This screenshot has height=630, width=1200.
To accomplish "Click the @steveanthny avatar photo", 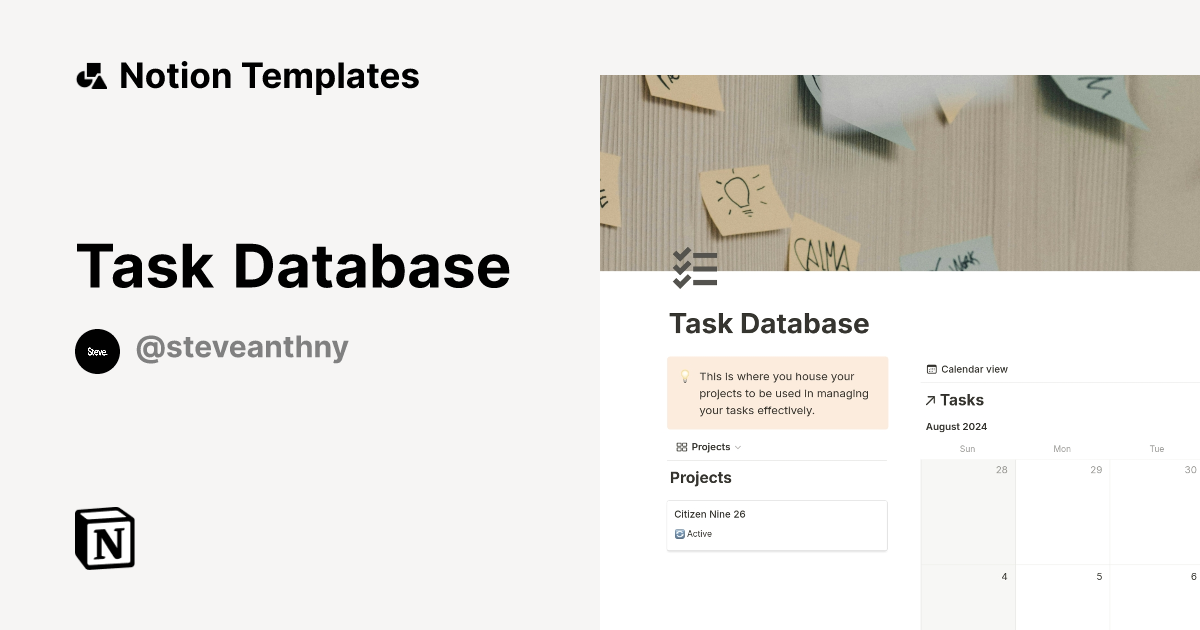I will pyautogui.click(x=97, y=351).
